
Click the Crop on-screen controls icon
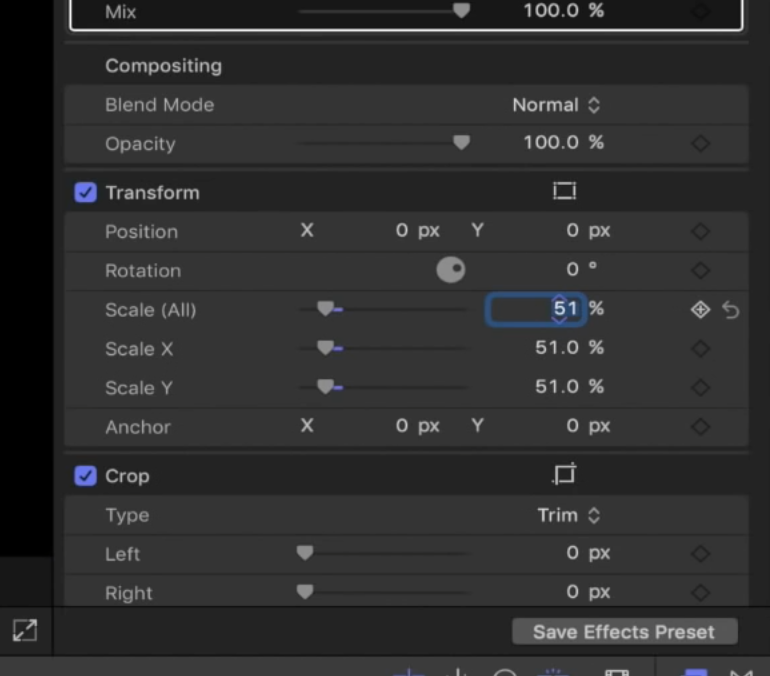(565, 475)
